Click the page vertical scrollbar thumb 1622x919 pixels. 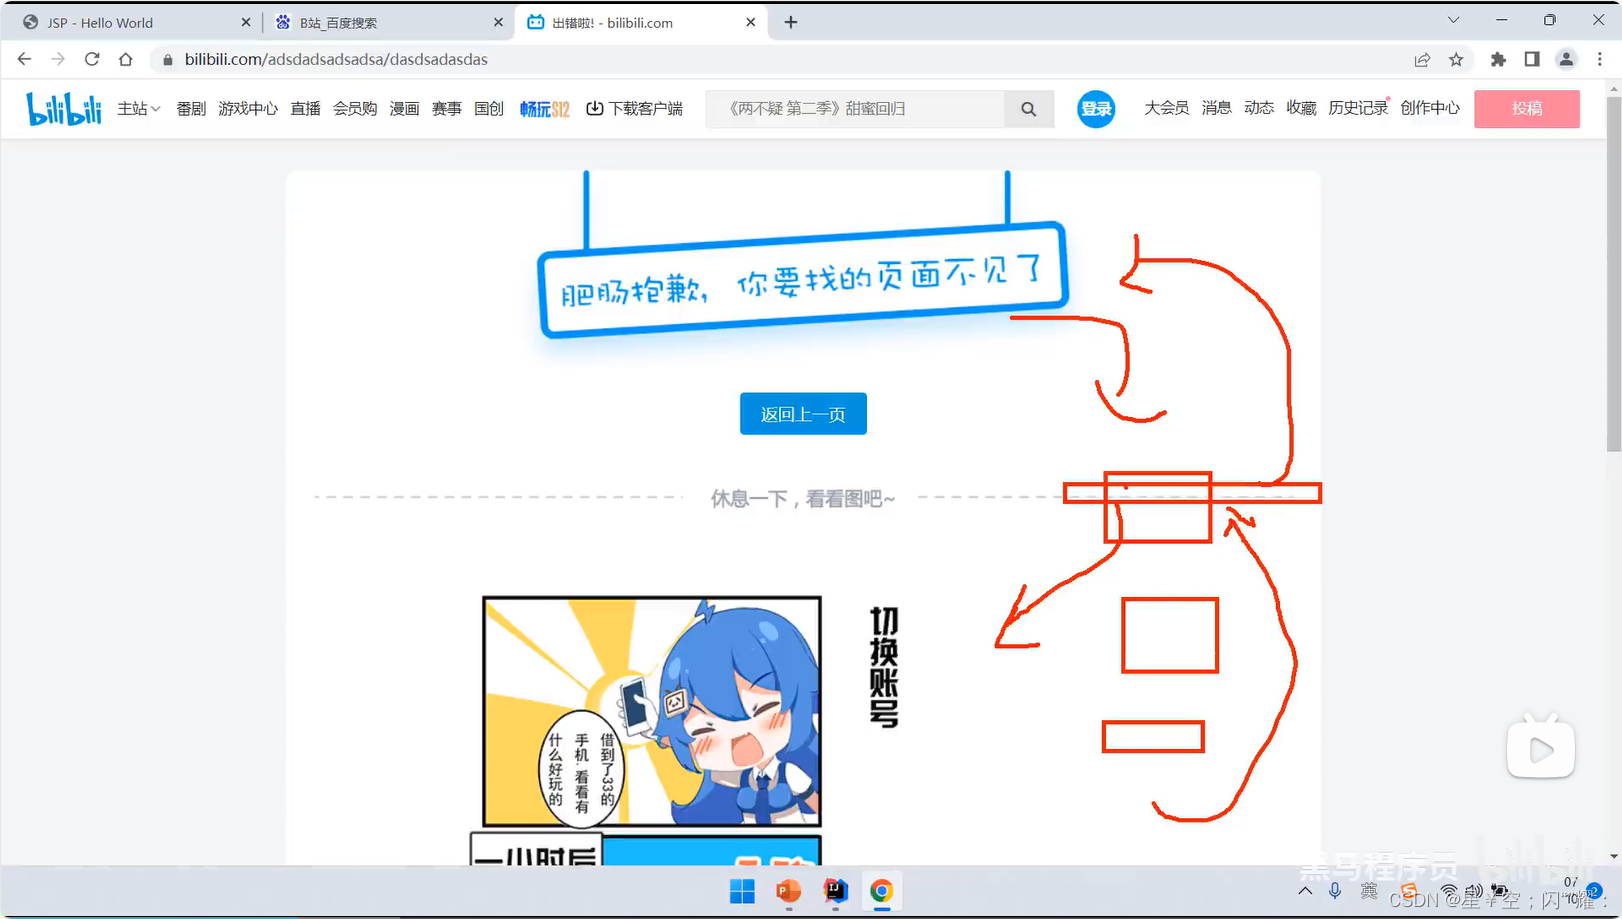(1614, 276)
